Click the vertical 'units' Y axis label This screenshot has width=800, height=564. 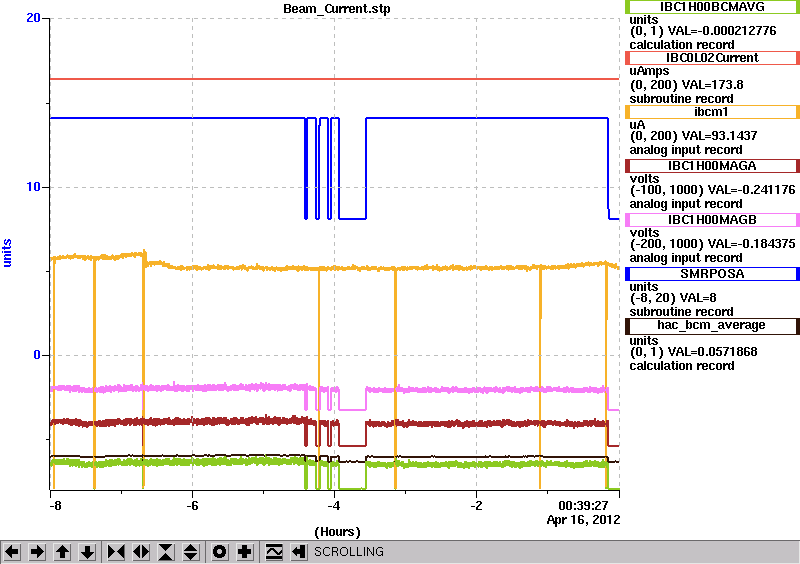[x=7, y=253]
